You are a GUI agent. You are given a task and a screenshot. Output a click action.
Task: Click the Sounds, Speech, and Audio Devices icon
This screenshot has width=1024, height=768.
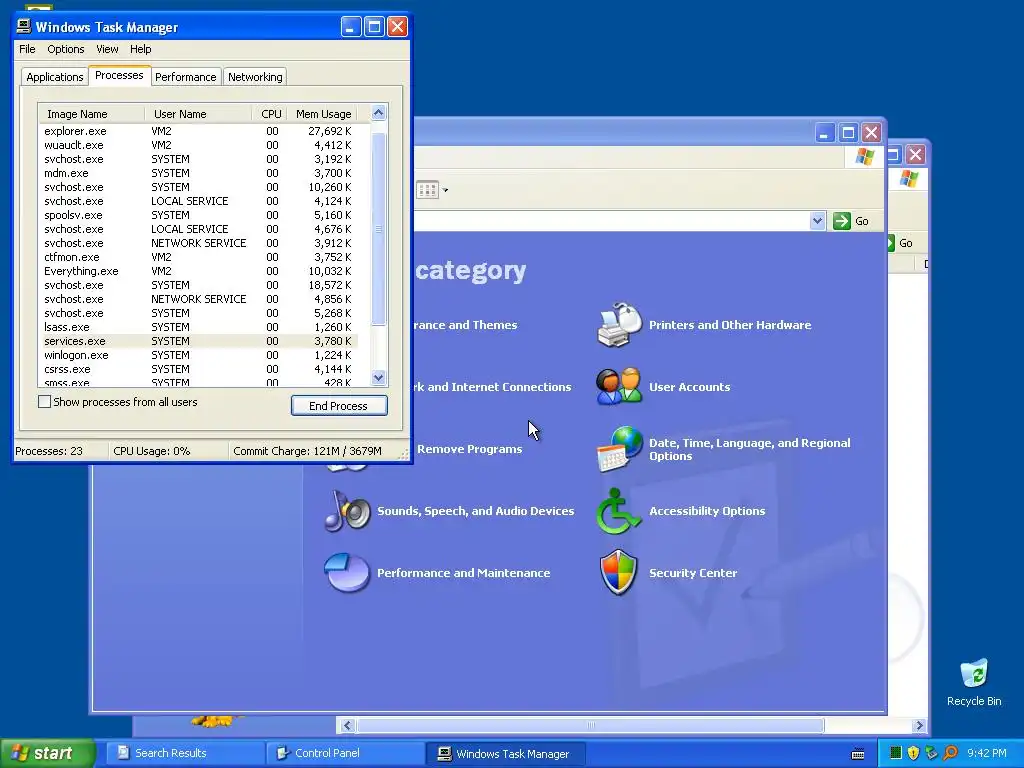347,511
